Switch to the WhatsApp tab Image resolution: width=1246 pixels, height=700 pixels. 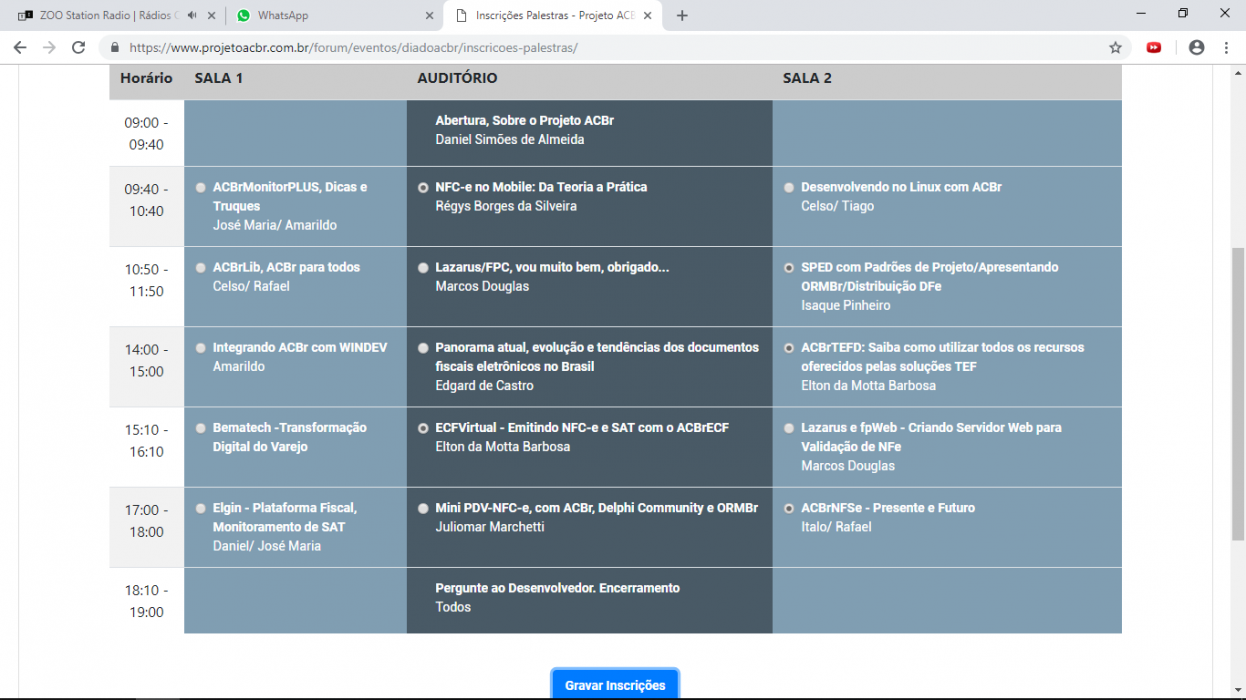pyautogui.click(x=334, y=15)
